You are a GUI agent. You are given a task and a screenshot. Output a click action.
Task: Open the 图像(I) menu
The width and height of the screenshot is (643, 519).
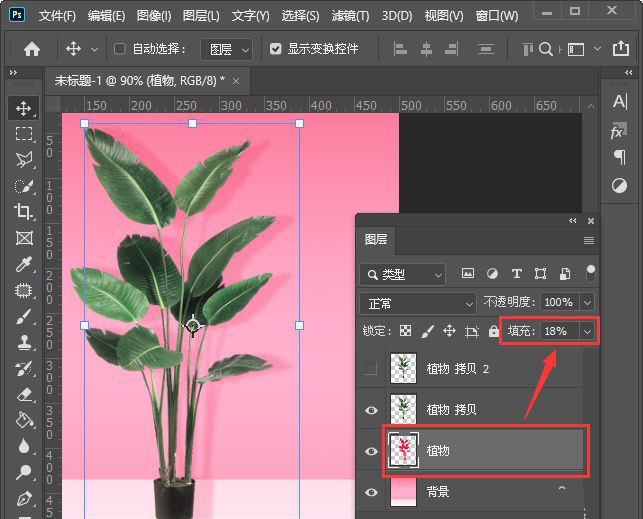(154, 16)
